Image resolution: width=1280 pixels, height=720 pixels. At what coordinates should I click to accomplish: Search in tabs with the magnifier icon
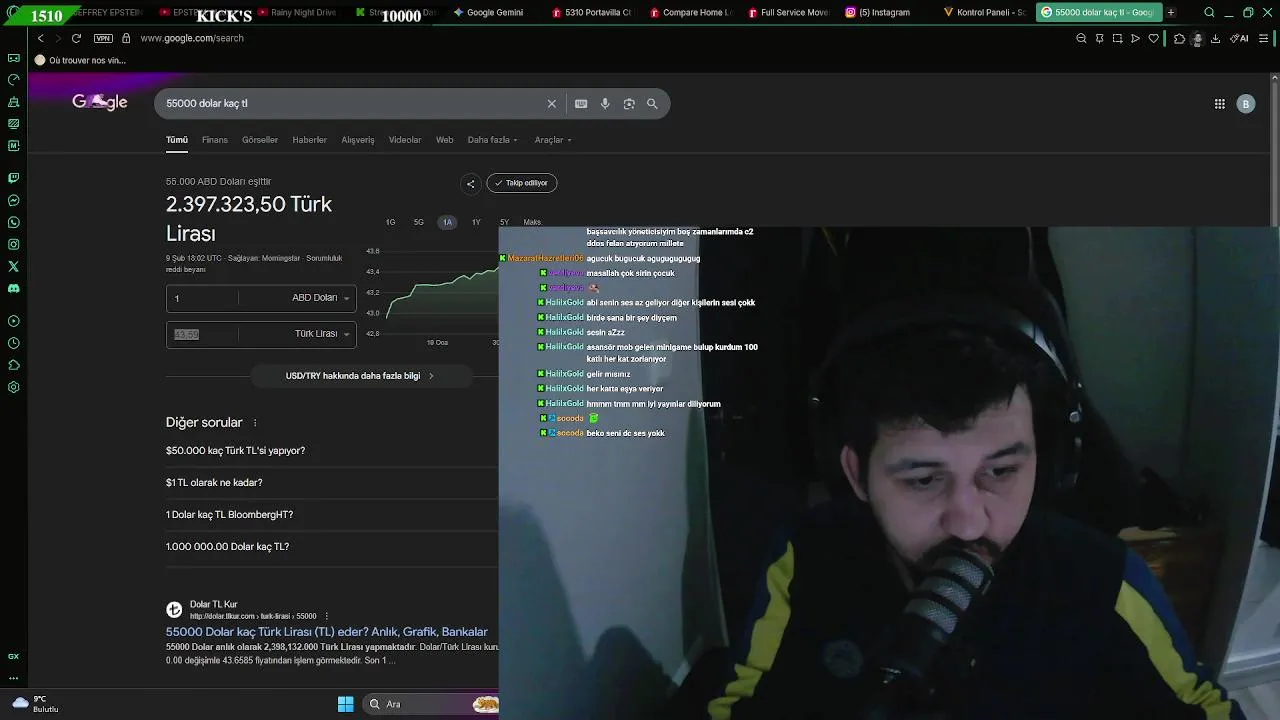tap(1209, 12)
